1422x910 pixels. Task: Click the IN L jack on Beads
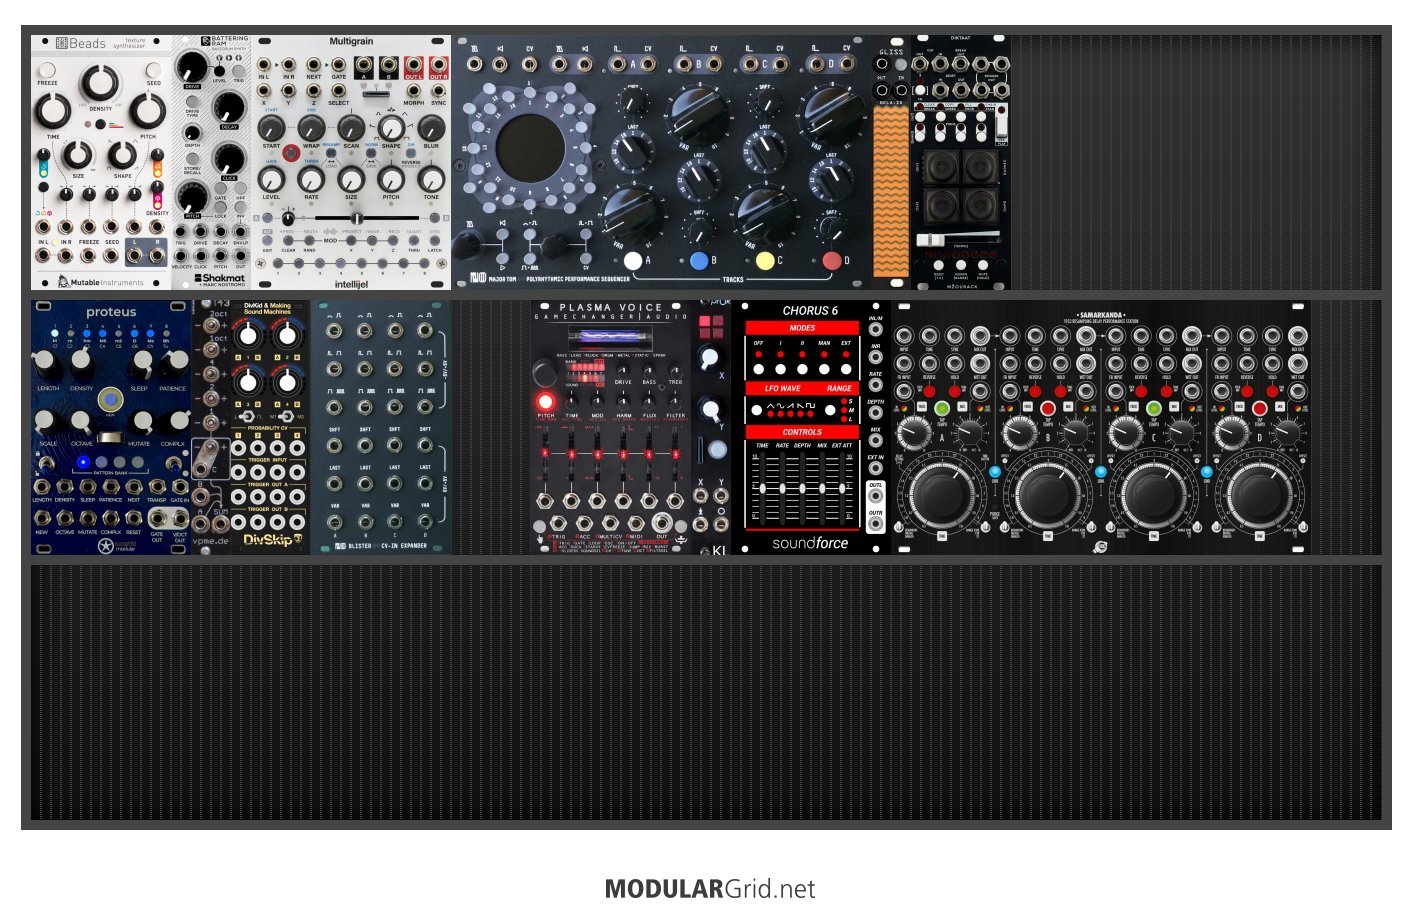(43, 254)
